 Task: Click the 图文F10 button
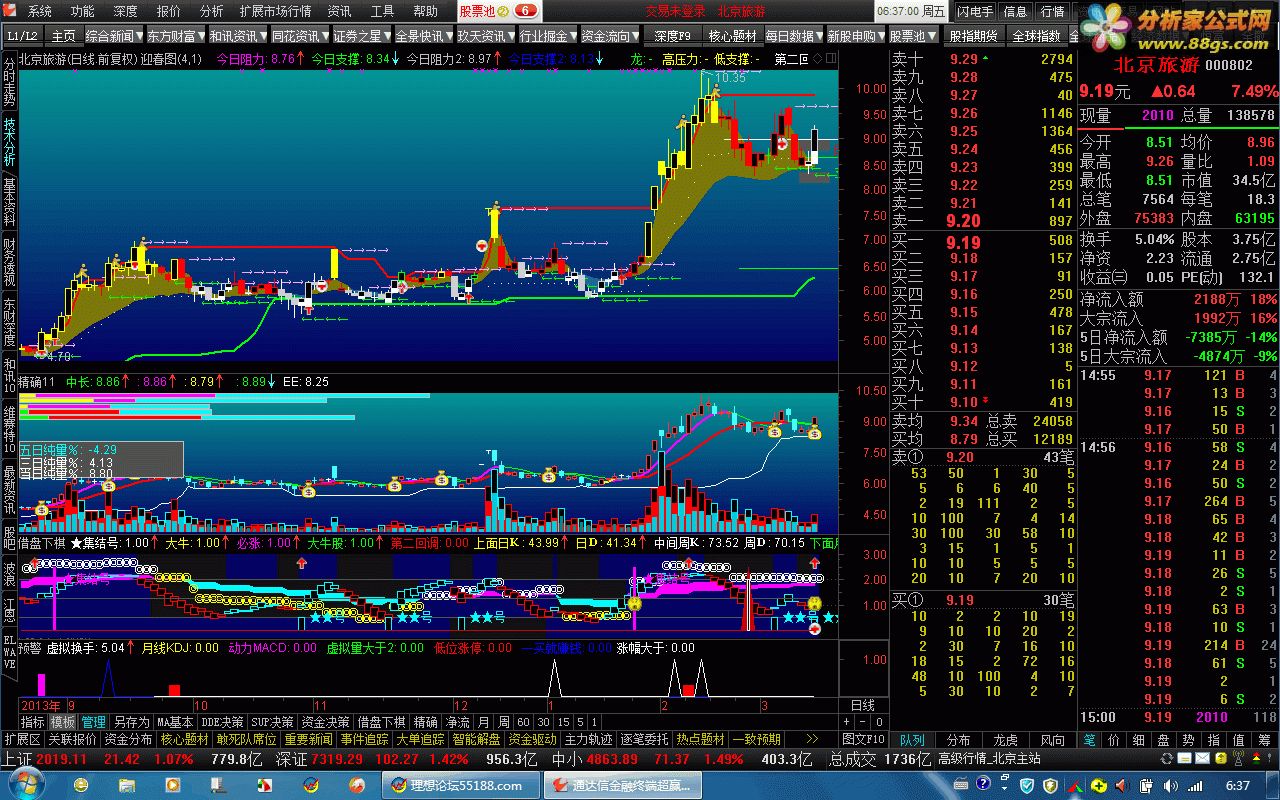click(x=863, y=739)
